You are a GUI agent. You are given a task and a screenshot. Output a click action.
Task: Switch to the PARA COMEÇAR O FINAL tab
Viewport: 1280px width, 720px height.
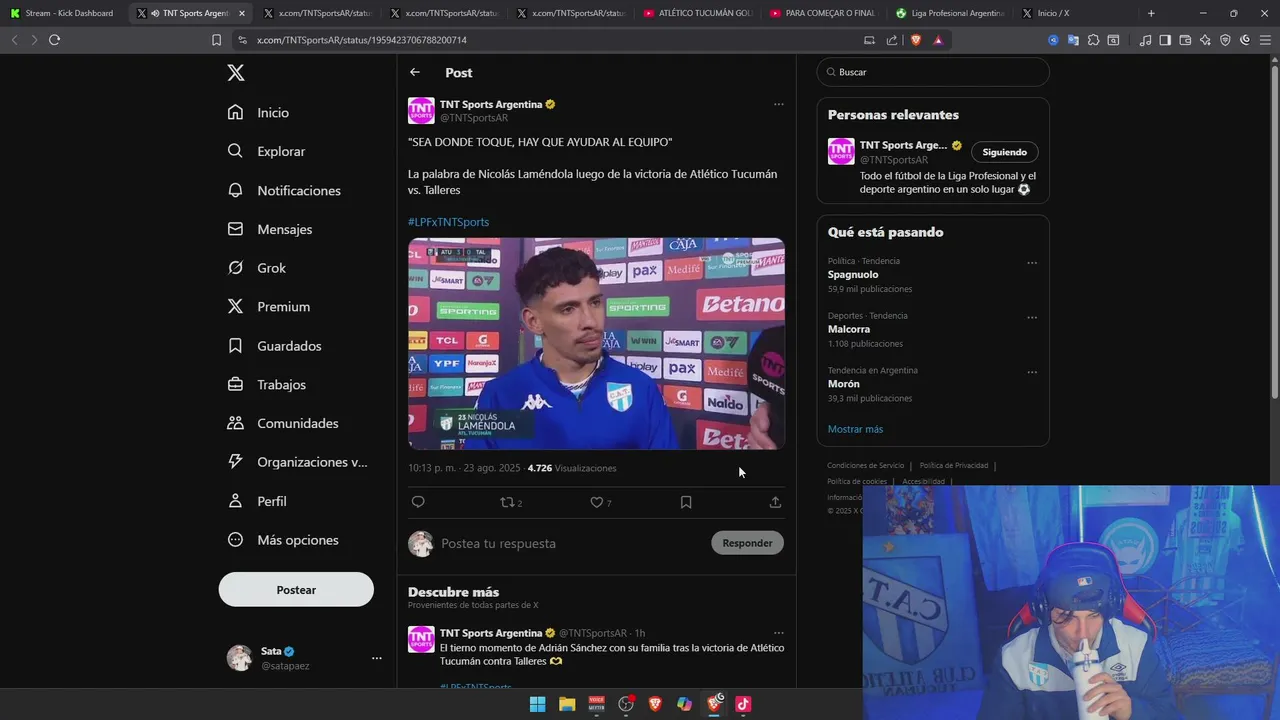click(826, 13)
